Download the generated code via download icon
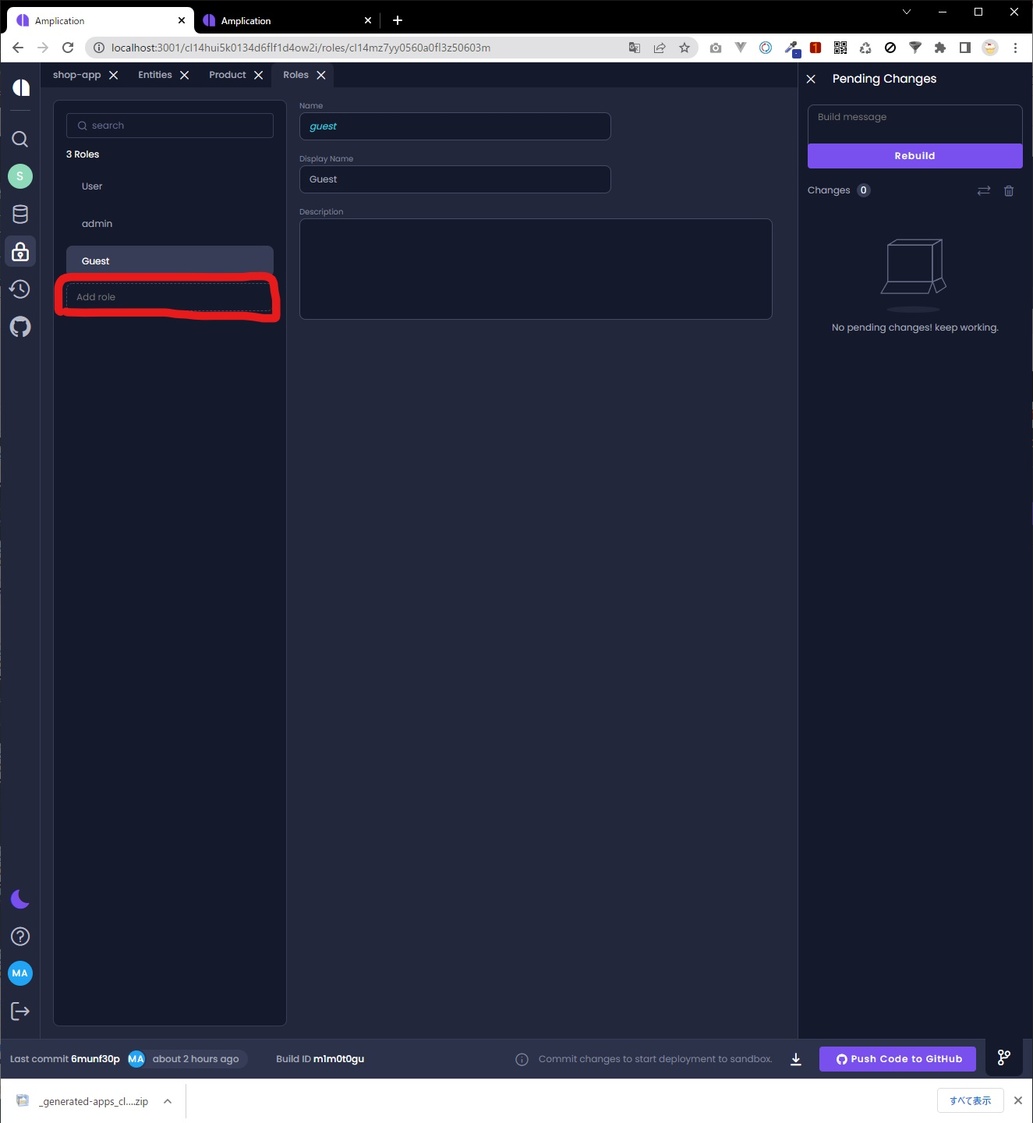1033x1123 pixels. pyautogui.click(x=796, y=1059)
